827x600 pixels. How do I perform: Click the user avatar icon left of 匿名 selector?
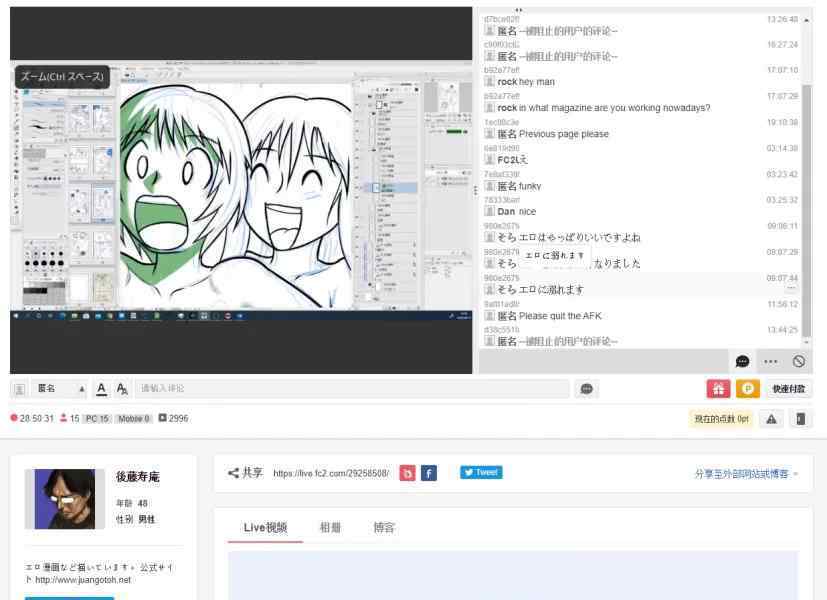tap(20, 389)
